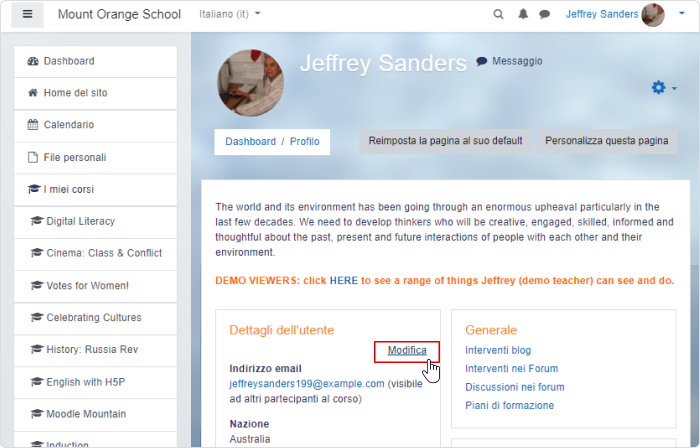Click the Nazione label

[x=249, y=424]
